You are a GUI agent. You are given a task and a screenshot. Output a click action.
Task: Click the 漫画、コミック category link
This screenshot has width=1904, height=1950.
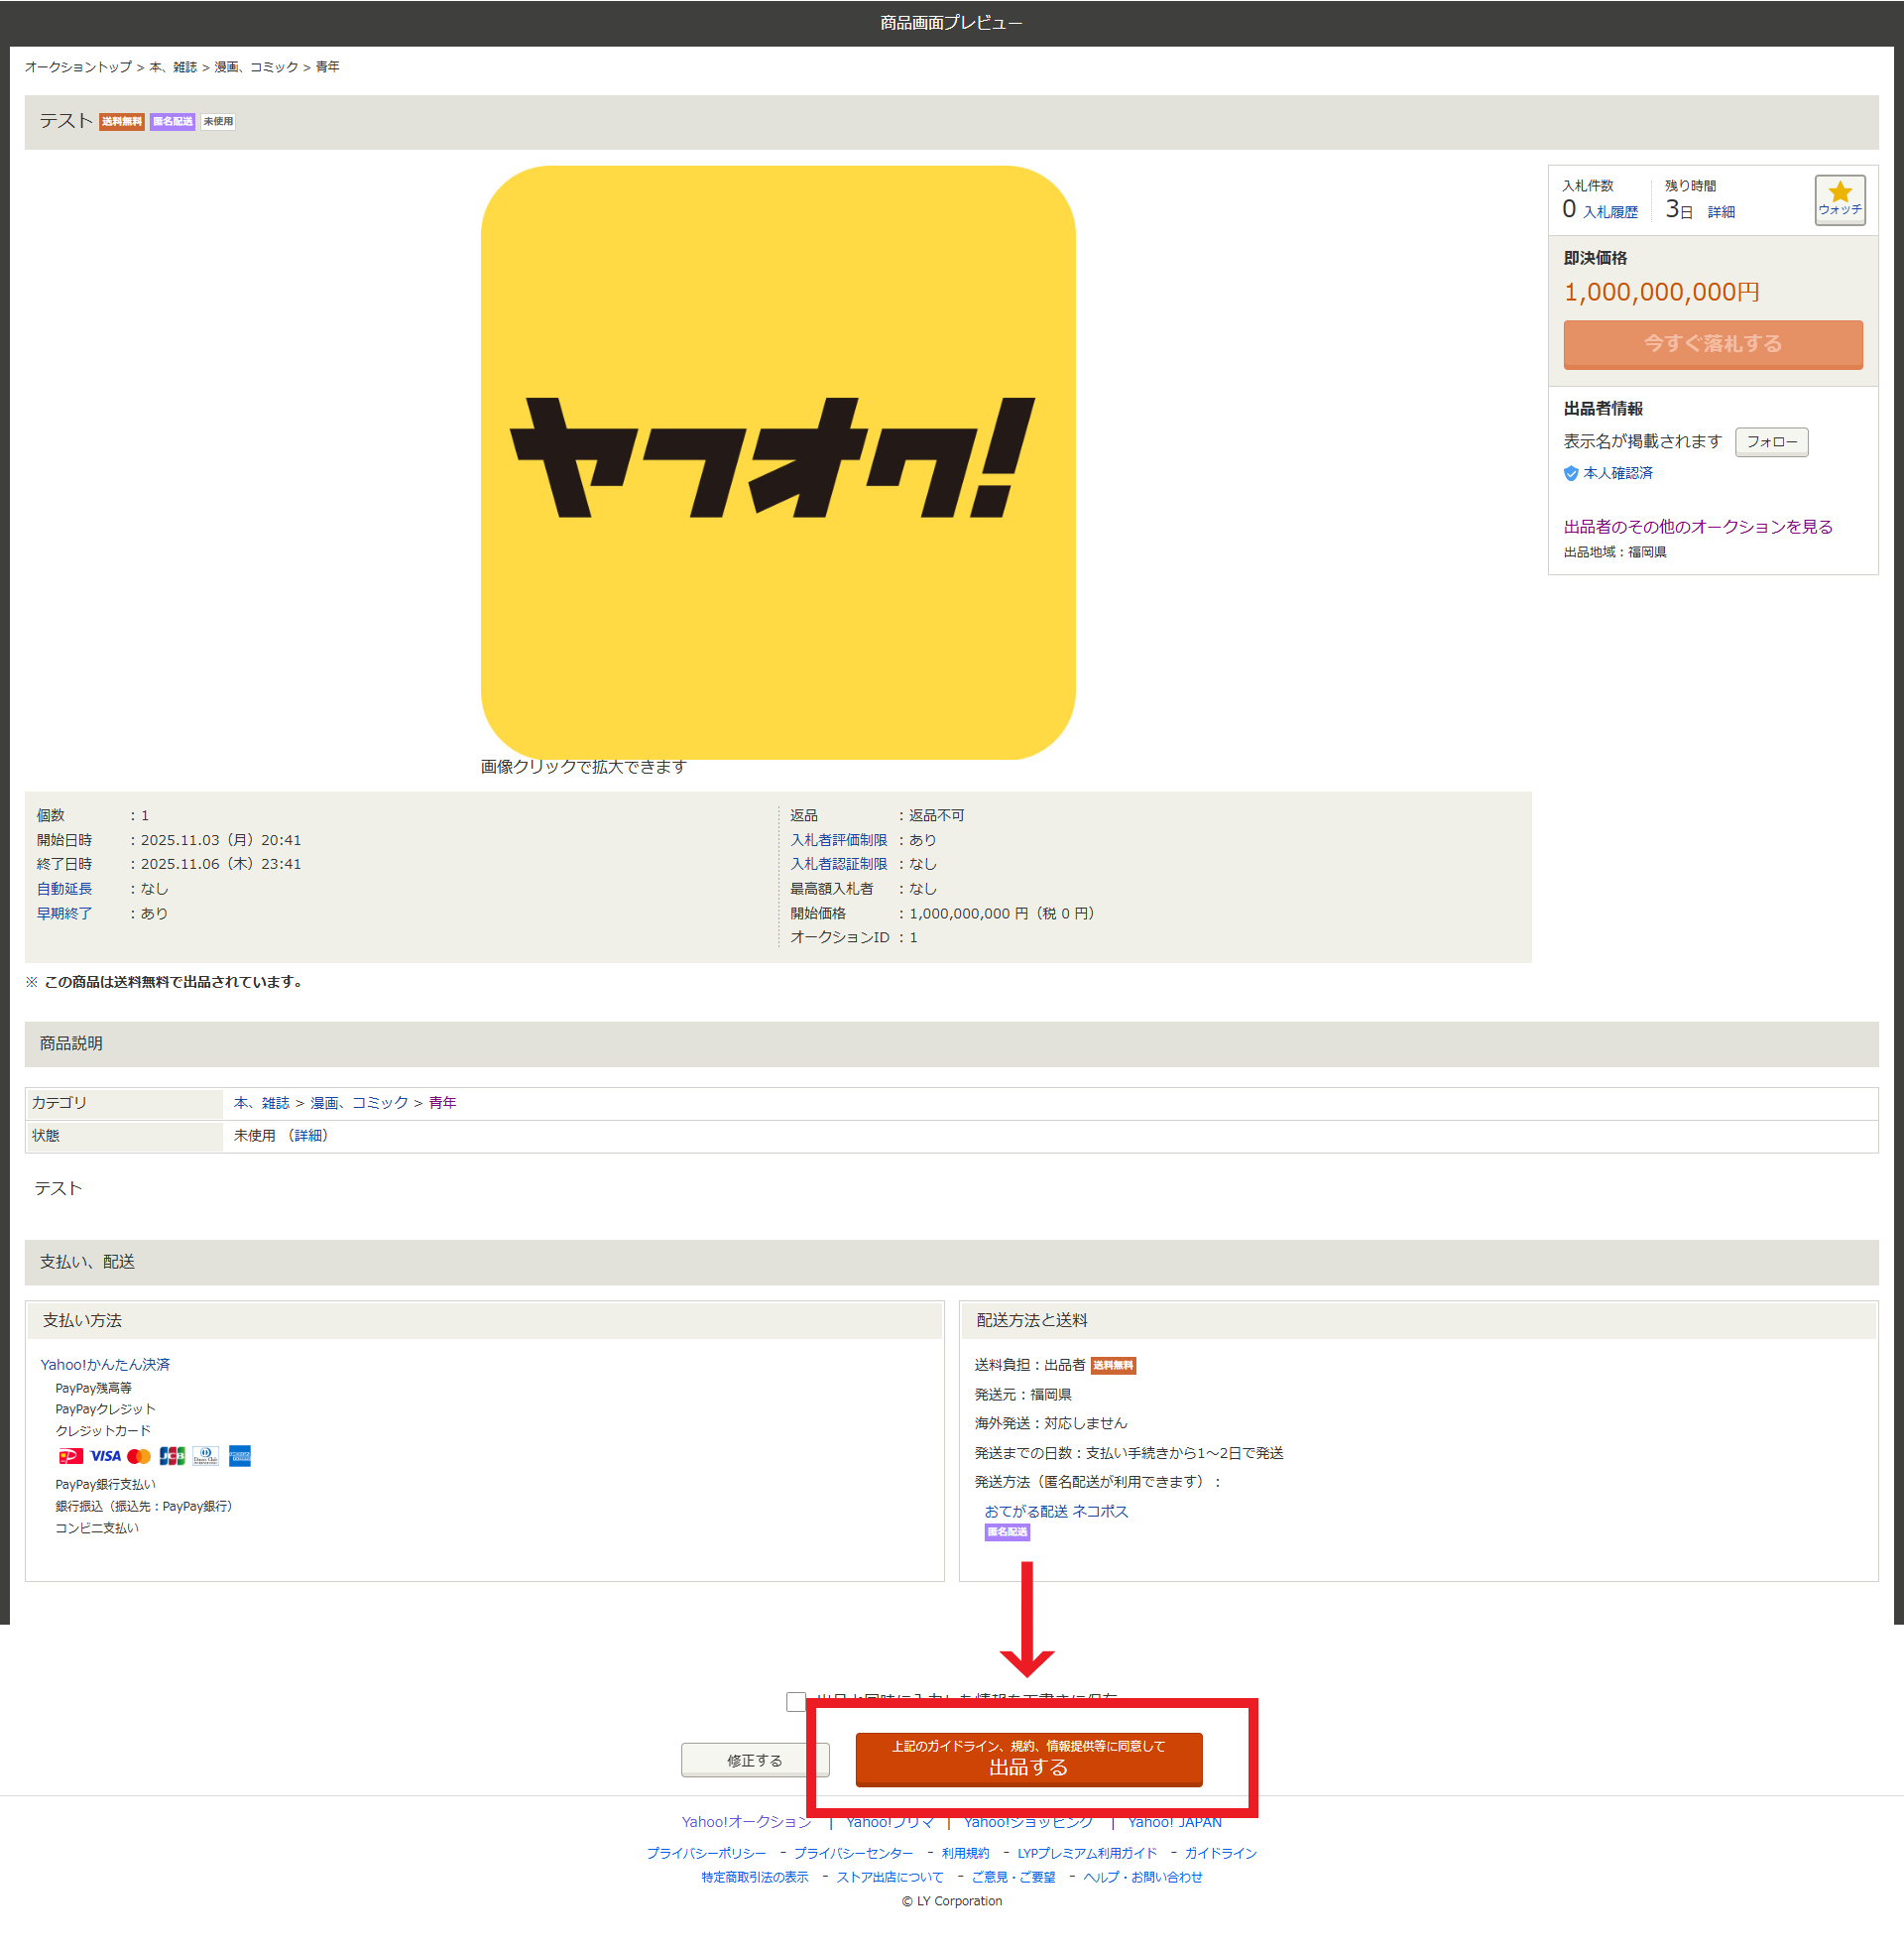point(359,1103)
